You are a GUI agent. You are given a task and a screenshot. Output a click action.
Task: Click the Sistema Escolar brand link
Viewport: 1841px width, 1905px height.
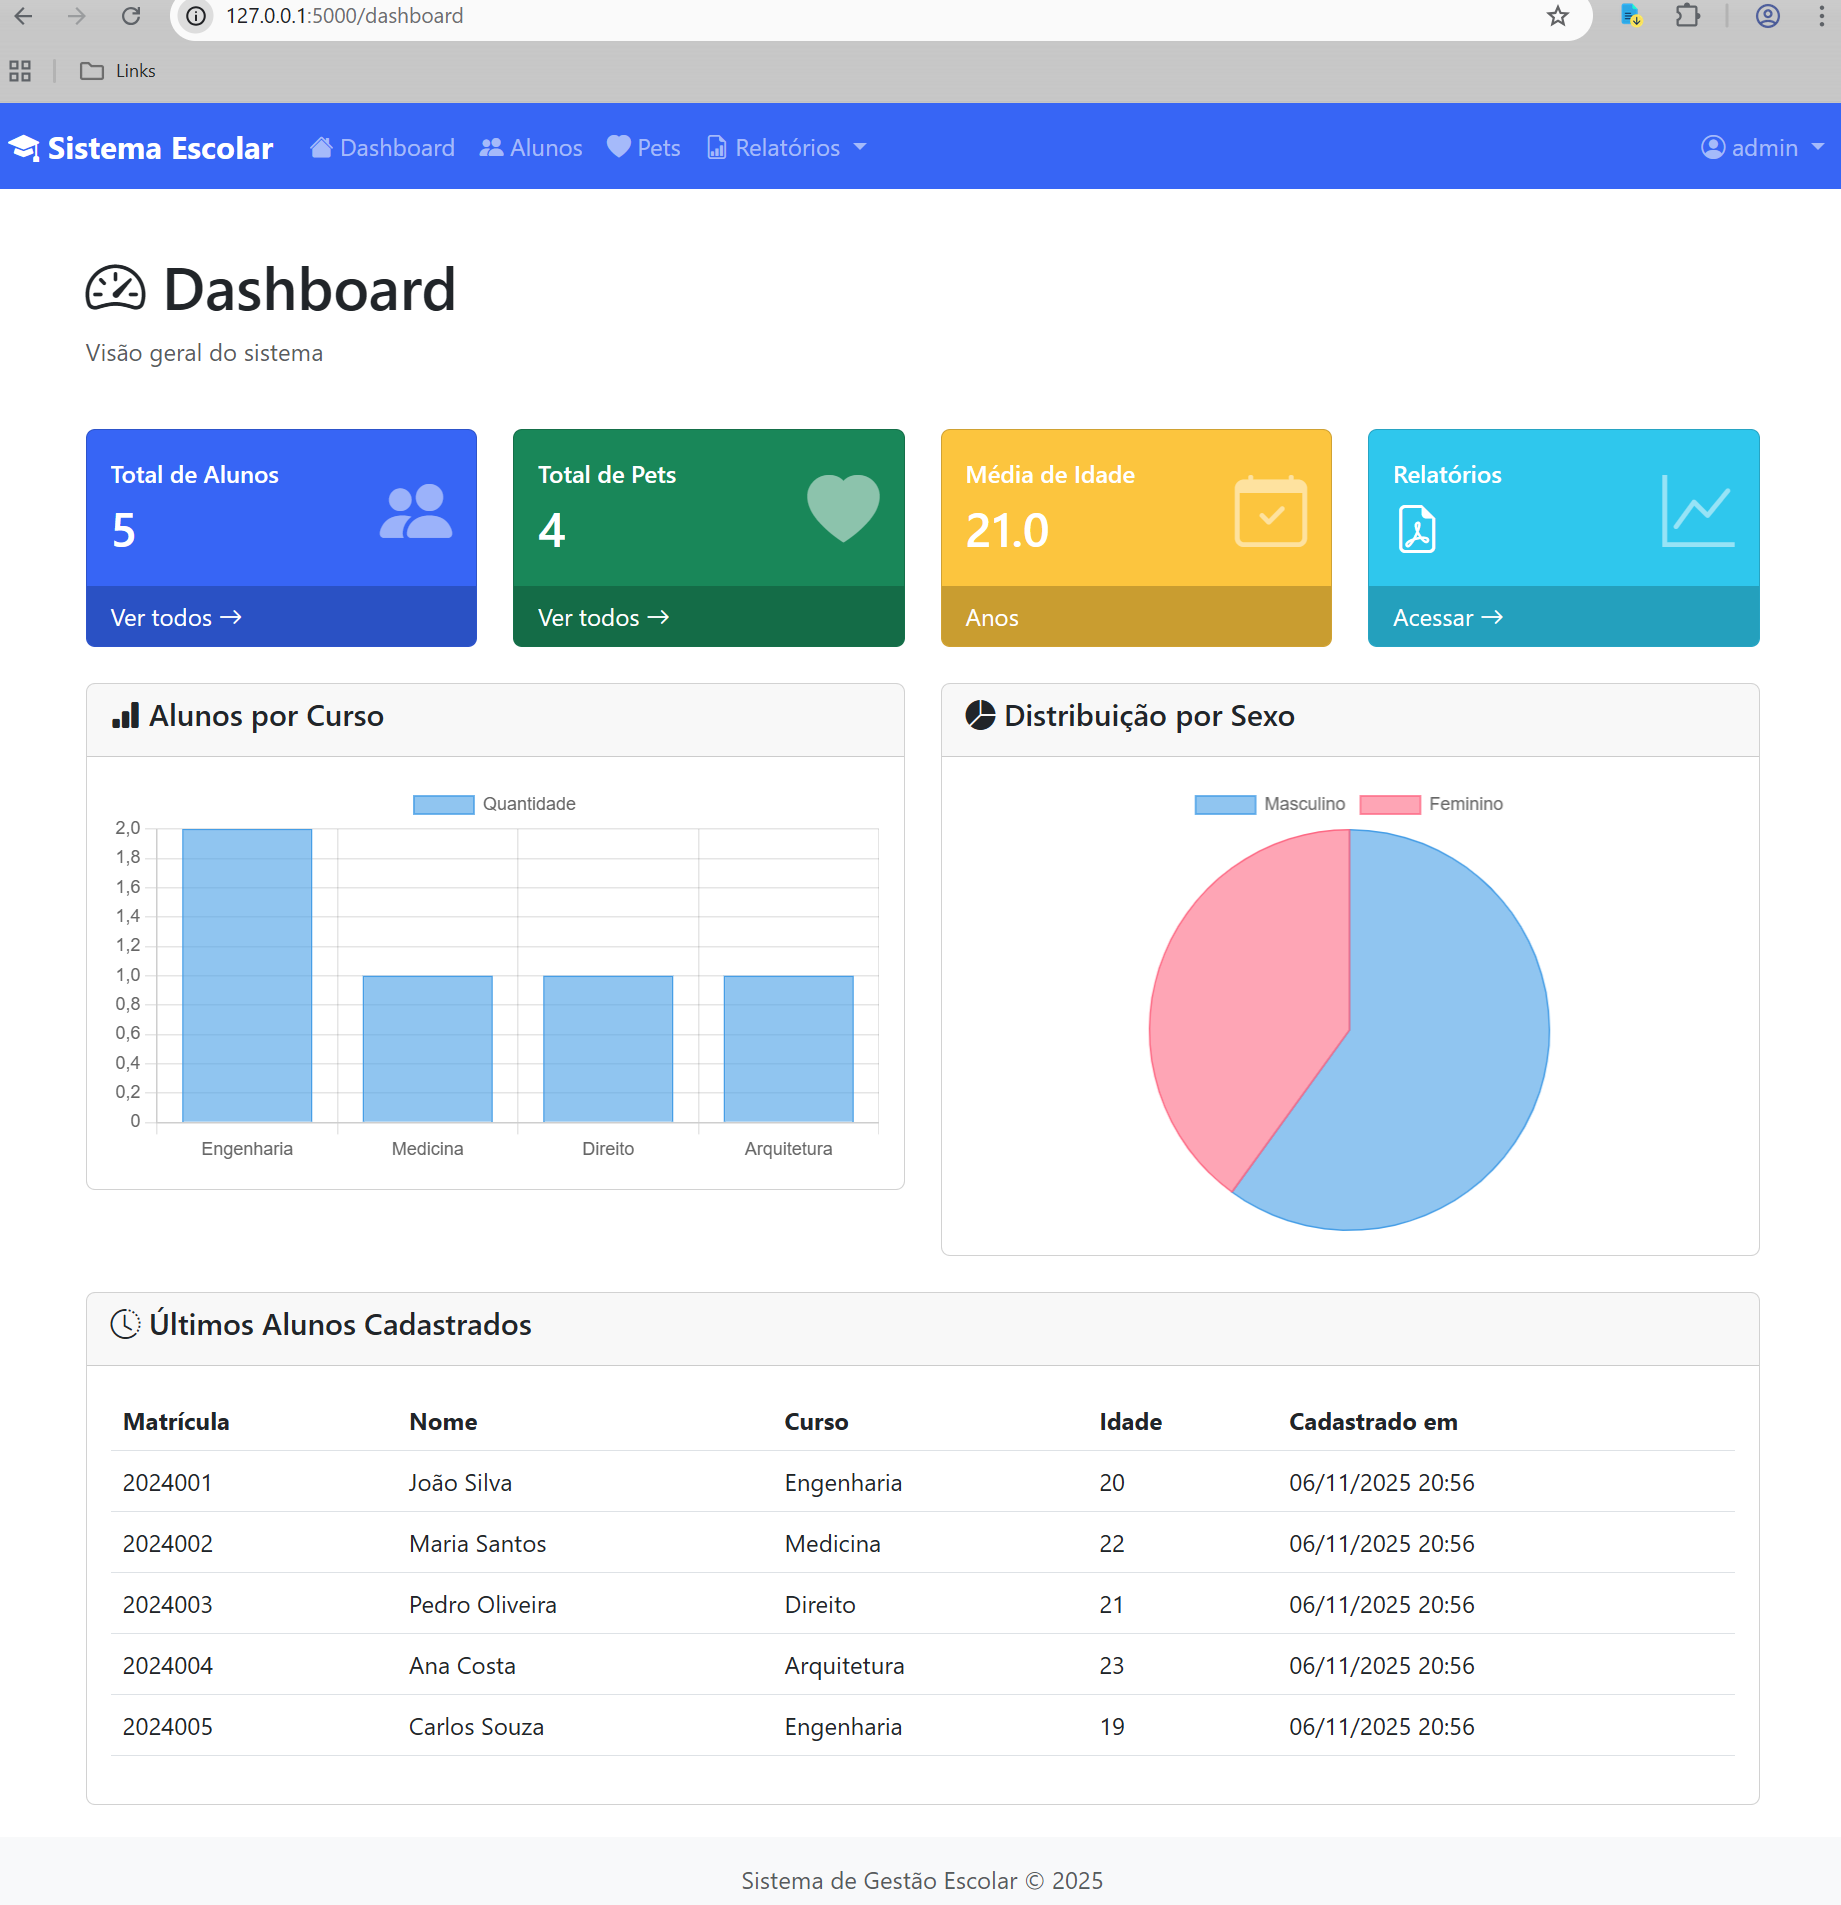tap(141, 148)
